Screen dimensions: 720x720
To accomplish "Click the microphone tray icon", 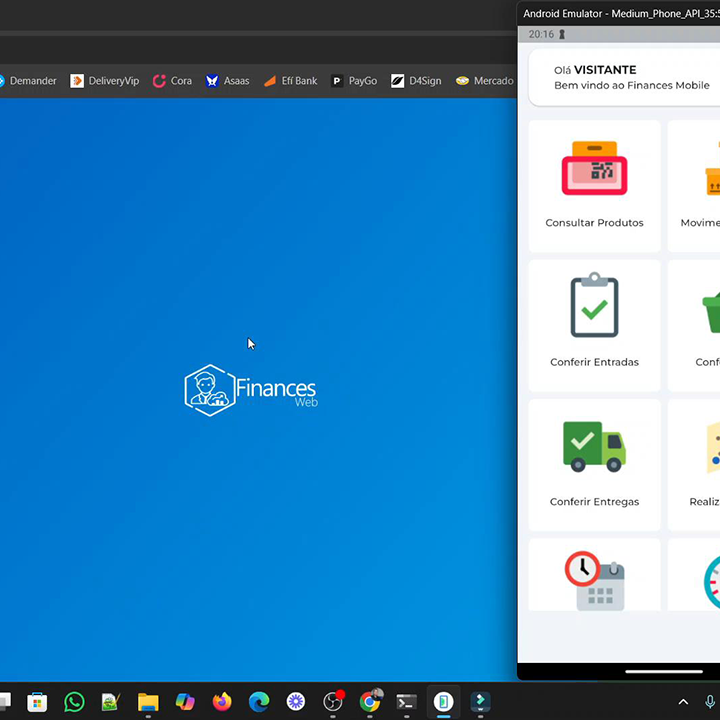I will click(x=710, y=702).
